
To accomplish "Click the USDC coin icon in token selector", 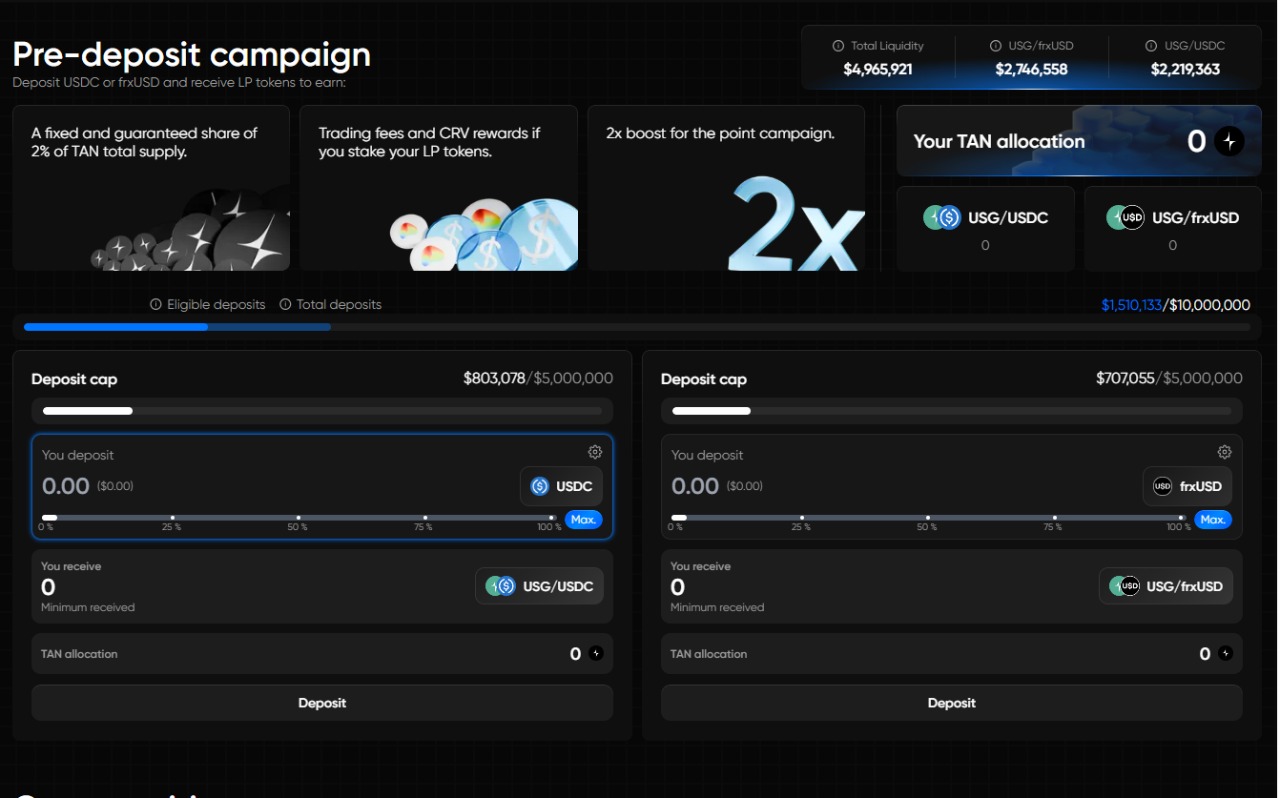I will (x=540, y=486).
